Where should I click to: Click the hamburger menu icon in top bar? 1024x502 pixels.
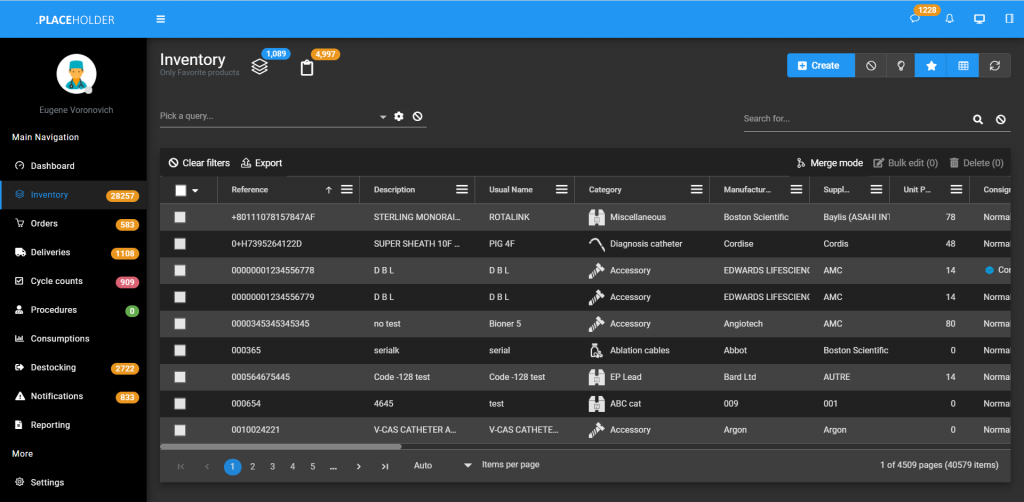[161, 19]
